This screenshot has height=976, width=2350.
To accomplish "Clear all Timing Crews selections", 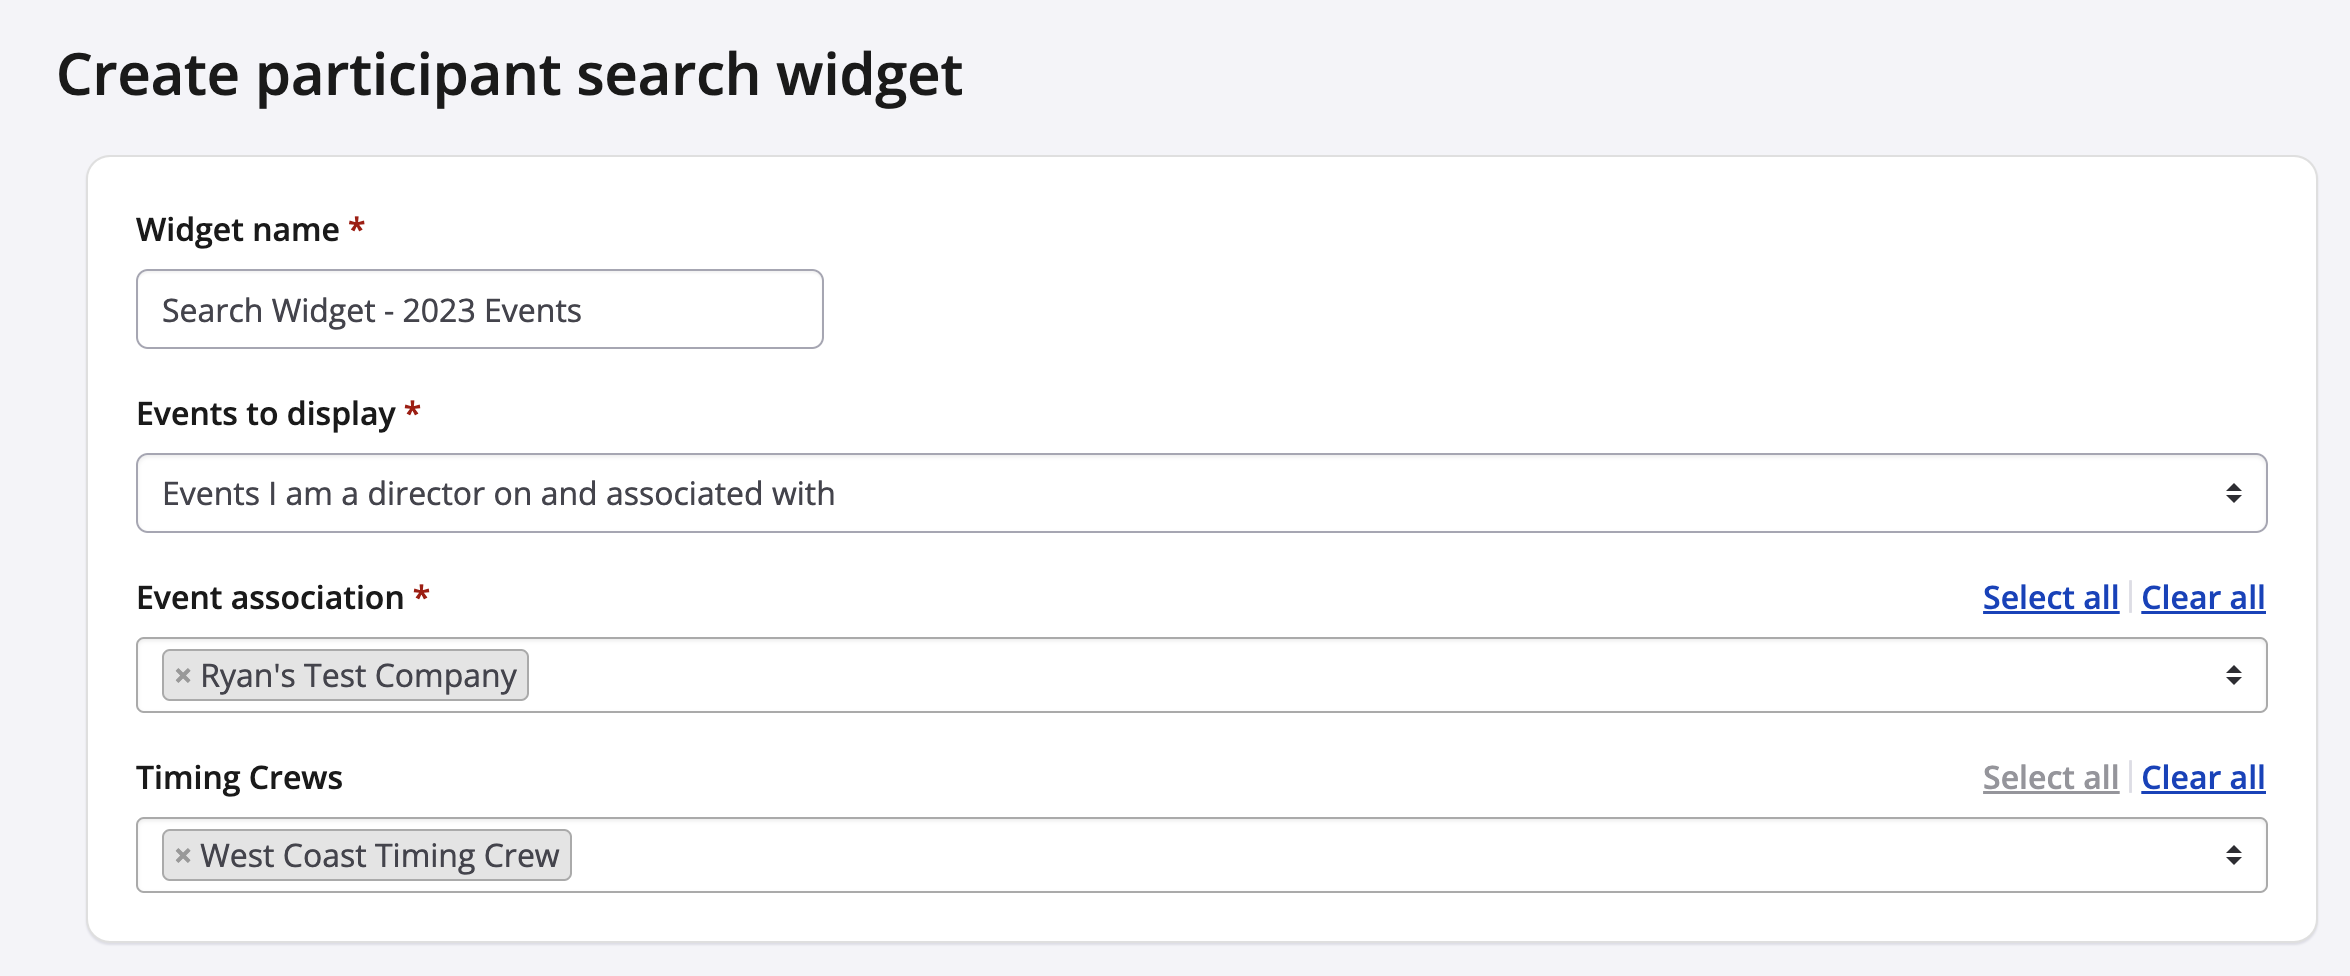I will pos(2203,778).
